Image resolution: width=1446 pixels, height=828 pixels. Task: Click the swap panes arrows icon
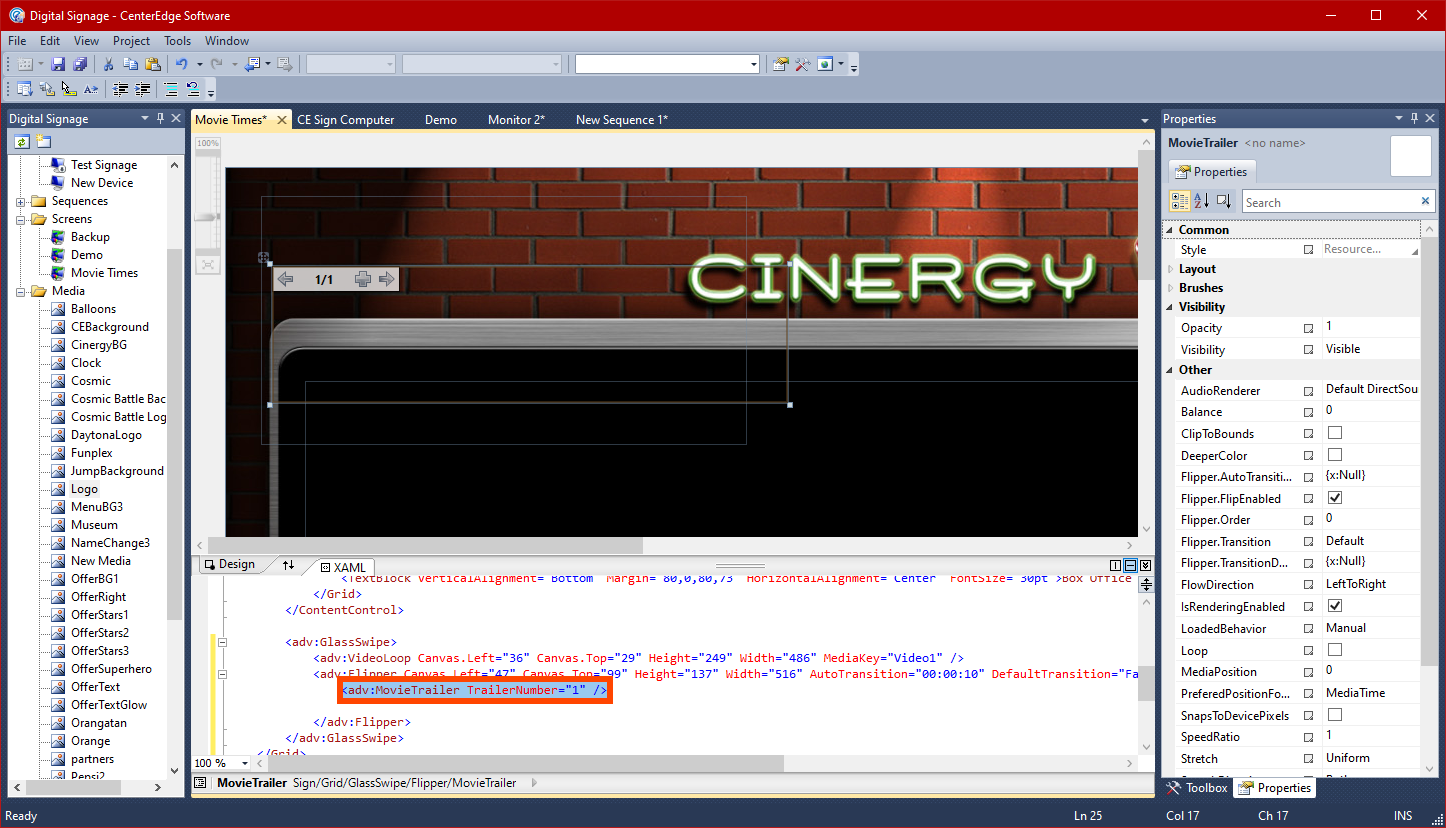pyautogui.click(x=288, y=565)
